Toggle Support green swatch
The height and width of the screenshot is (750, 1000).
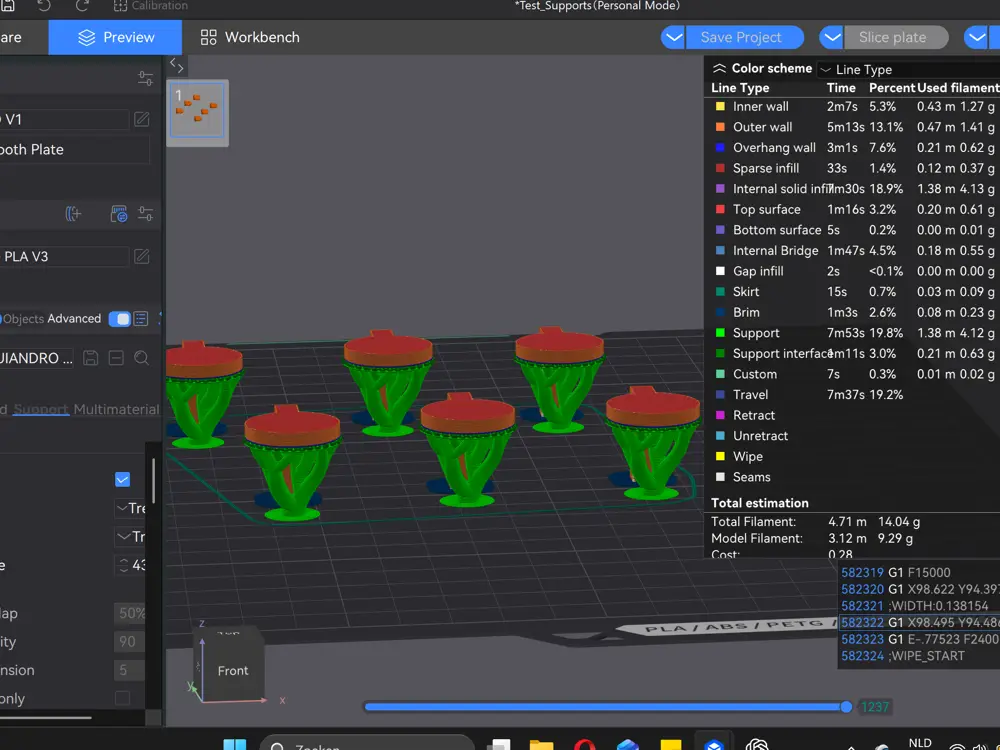point(720,333)
